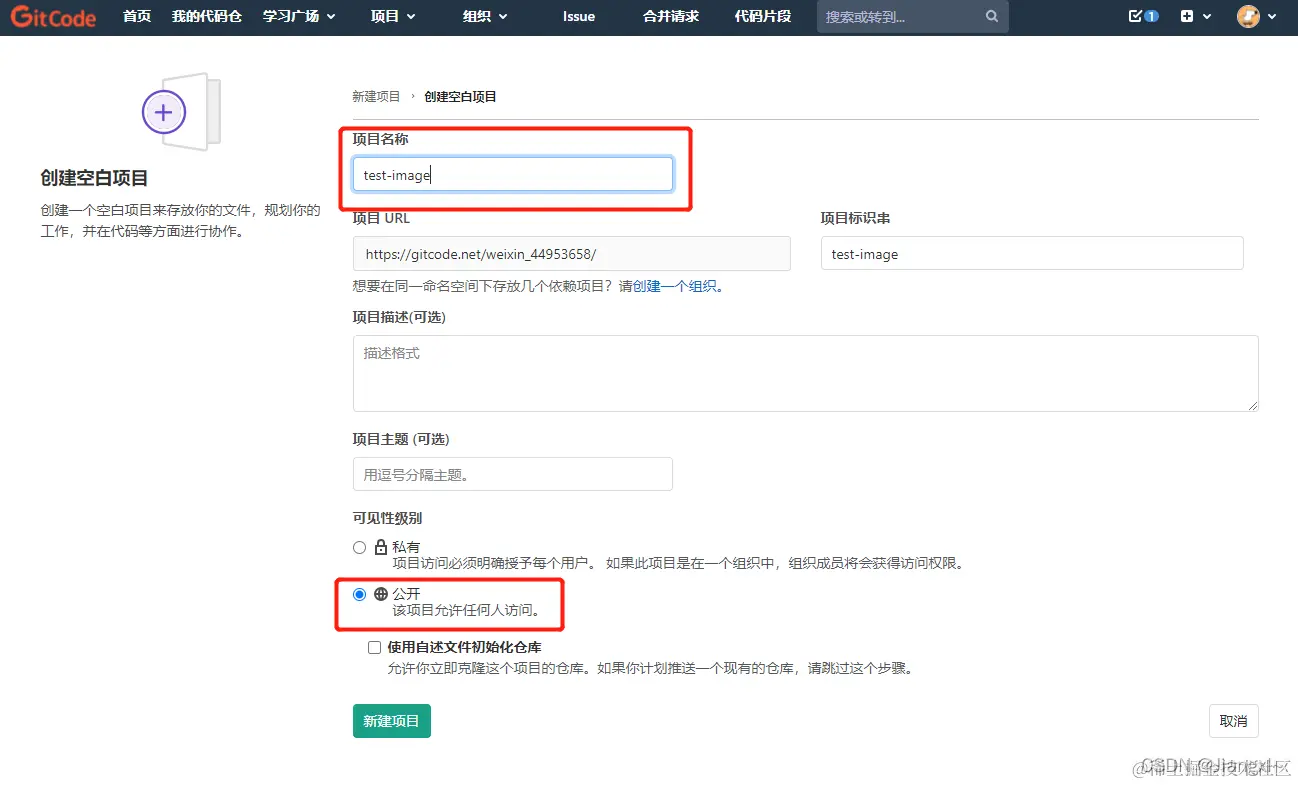Open the 组织 dropdown menu
This screenshot has height=785, width=1298.
(x=484, y=16)
